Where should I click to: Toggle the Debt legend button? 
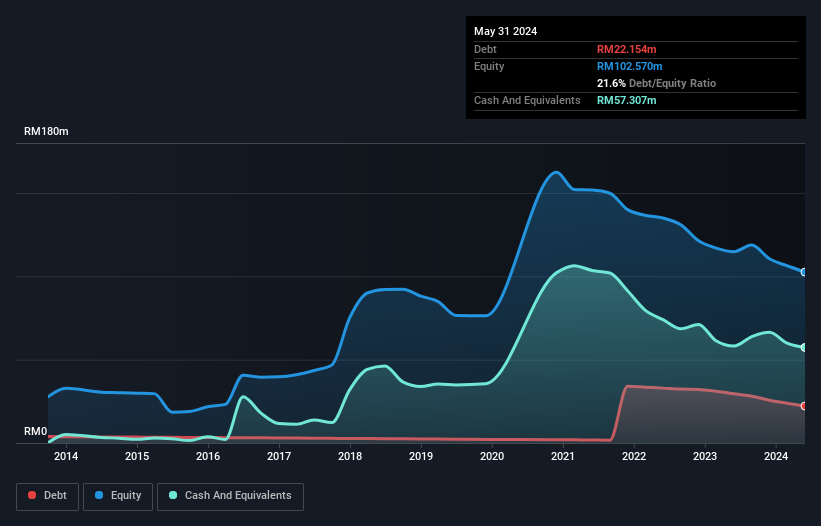pos(48,496)
